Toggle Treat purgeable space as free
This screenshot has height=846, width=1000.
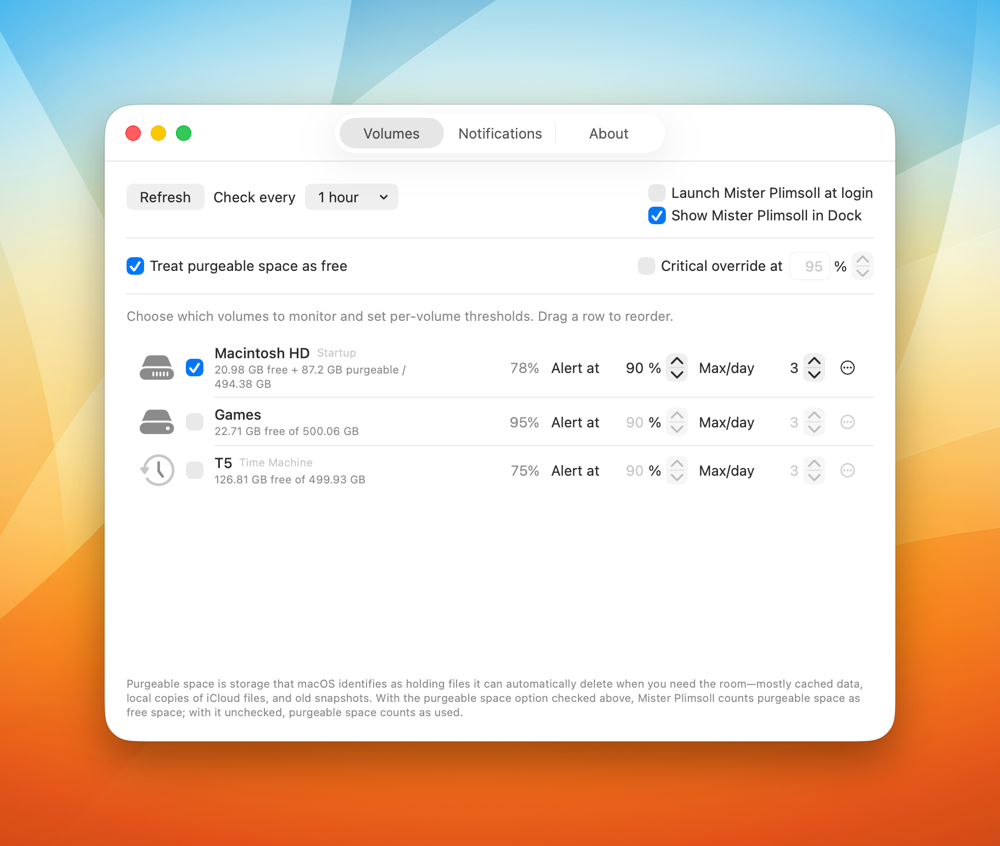click(x=135, y=266)
